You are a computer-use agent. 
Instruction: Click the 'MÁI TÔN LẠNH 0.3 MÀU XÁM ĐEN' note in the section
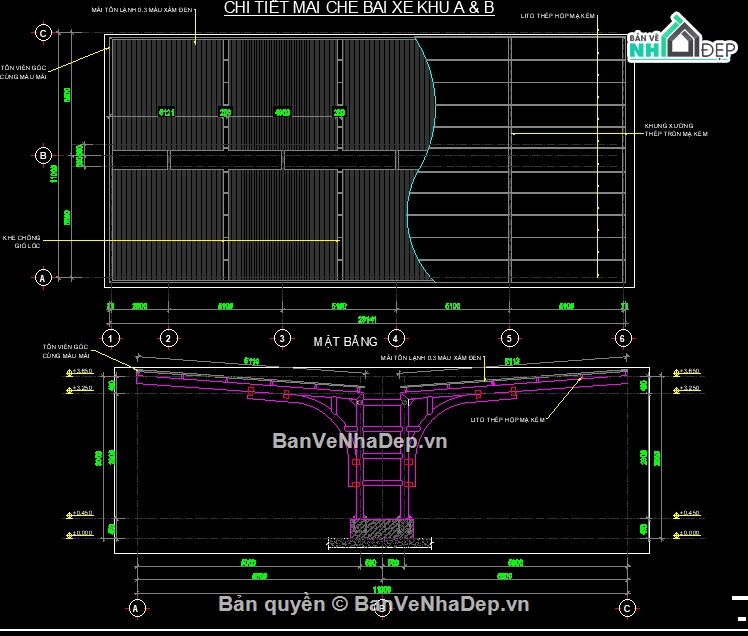(x=431, y=358)
